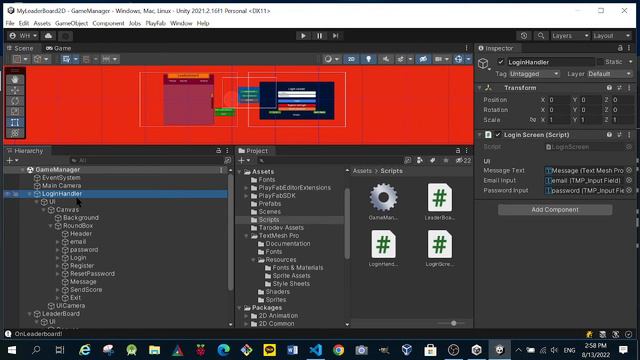Toggle scene visibility hidden objects icon
Viewport: 640px width, 360px height.
(423, 59)
